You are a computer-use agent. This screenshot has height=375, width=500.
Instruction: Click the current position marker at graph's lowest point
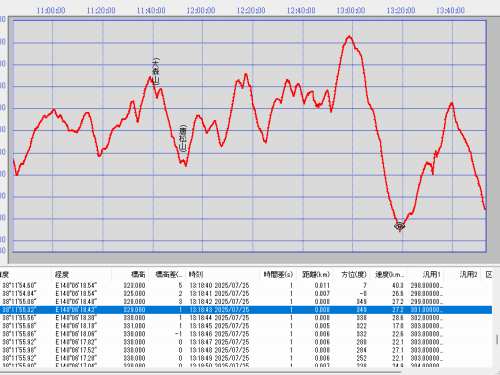400,227
